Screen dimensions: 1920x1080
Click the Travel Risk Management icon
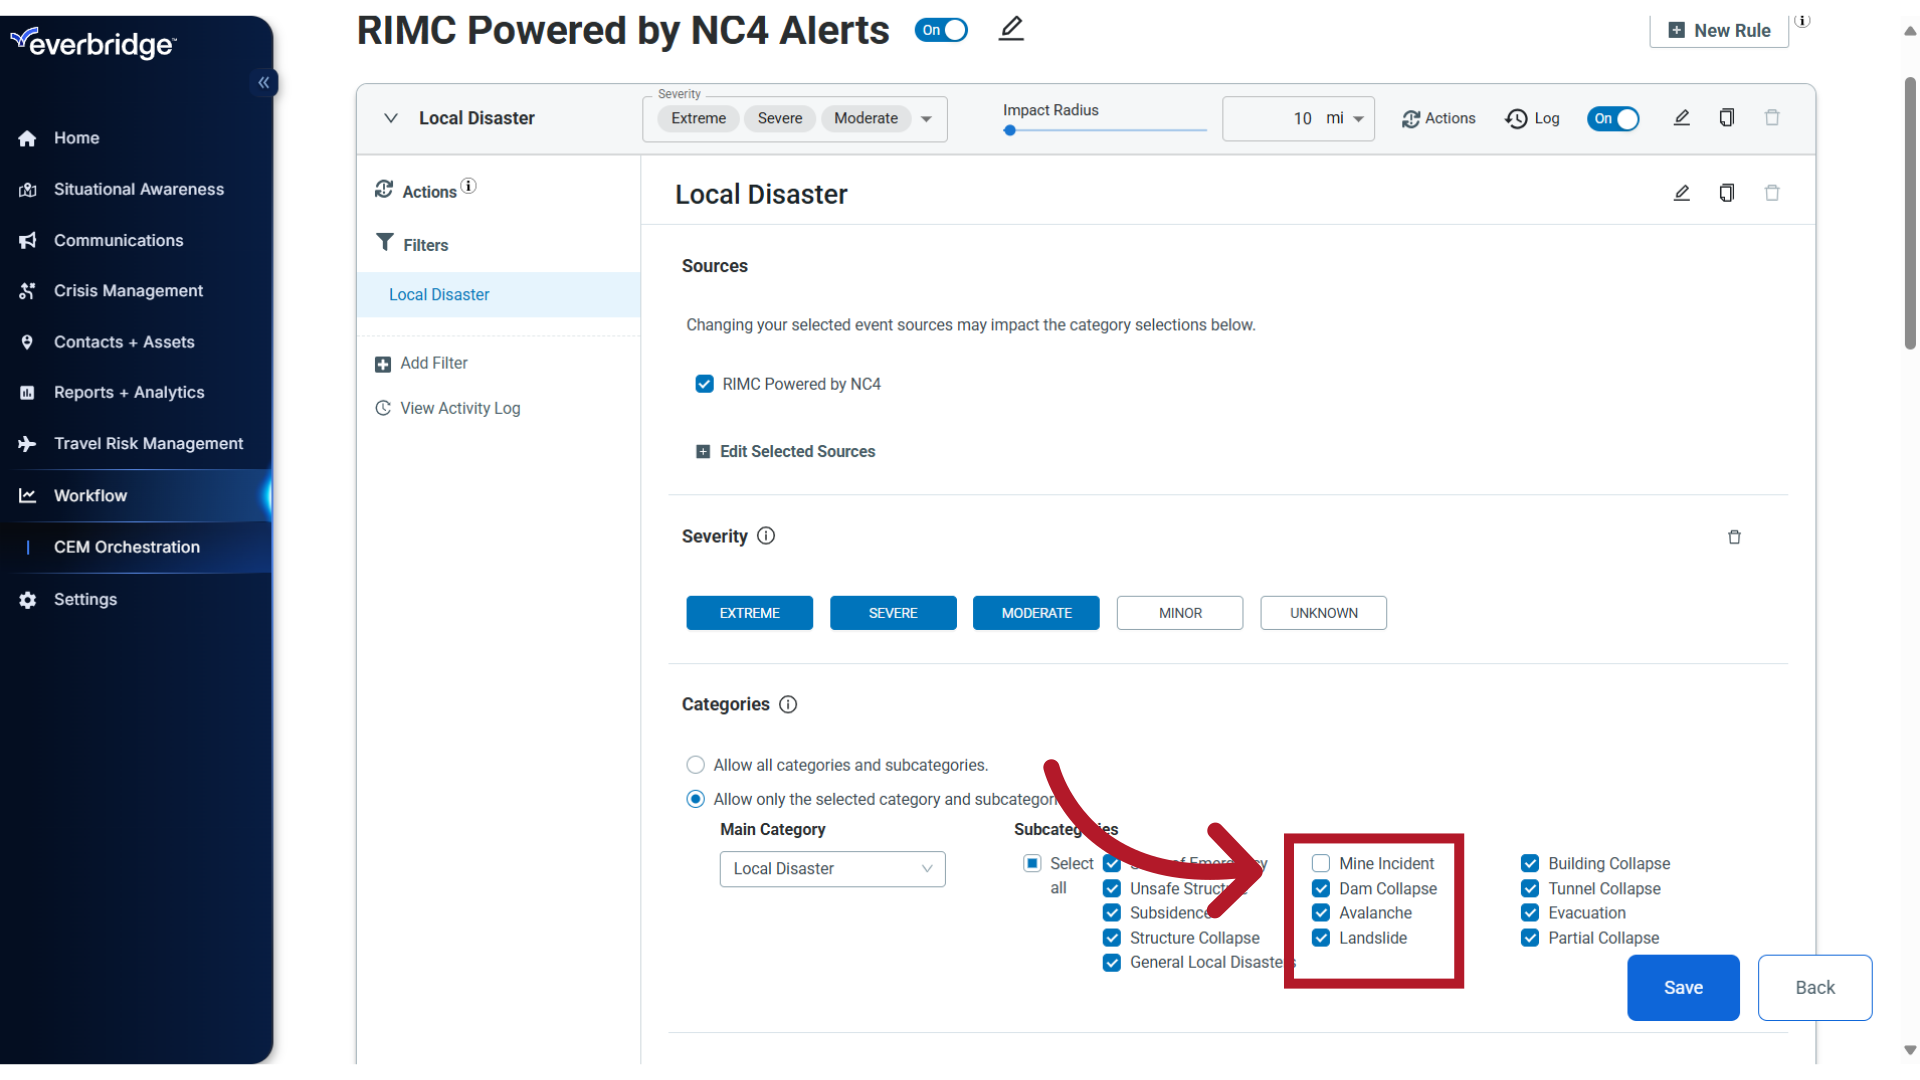26,443
